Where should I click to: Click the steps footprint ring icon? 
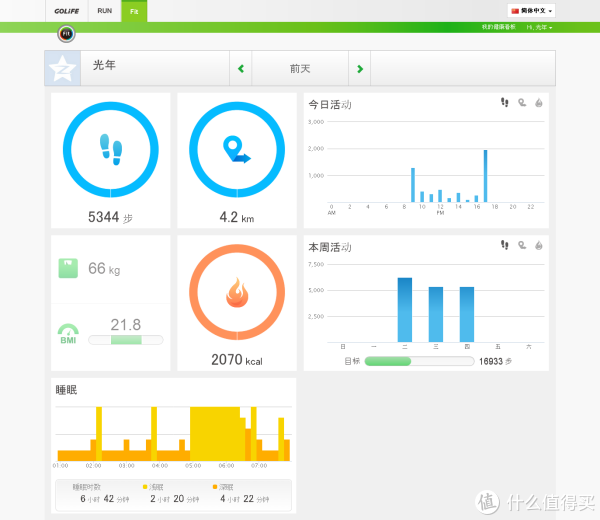111,150
